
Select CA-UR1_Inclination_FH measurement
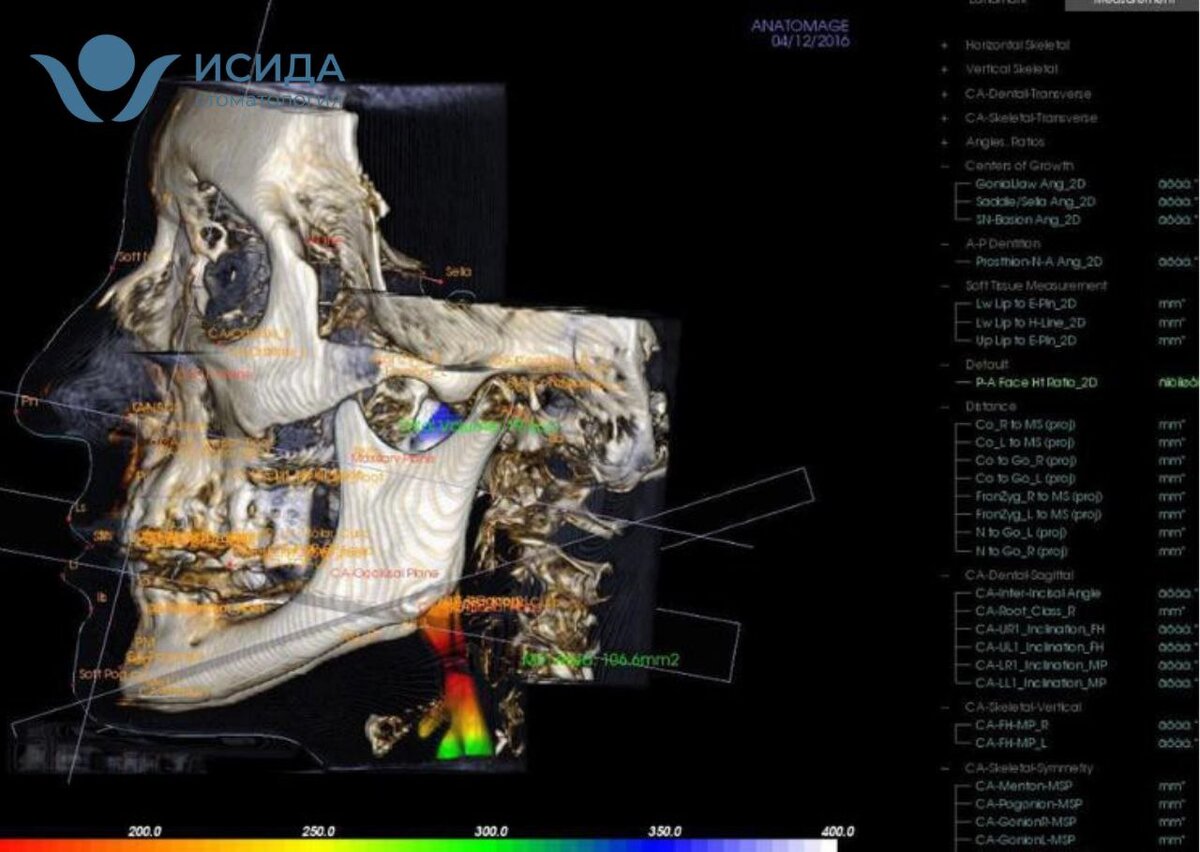1041,630
